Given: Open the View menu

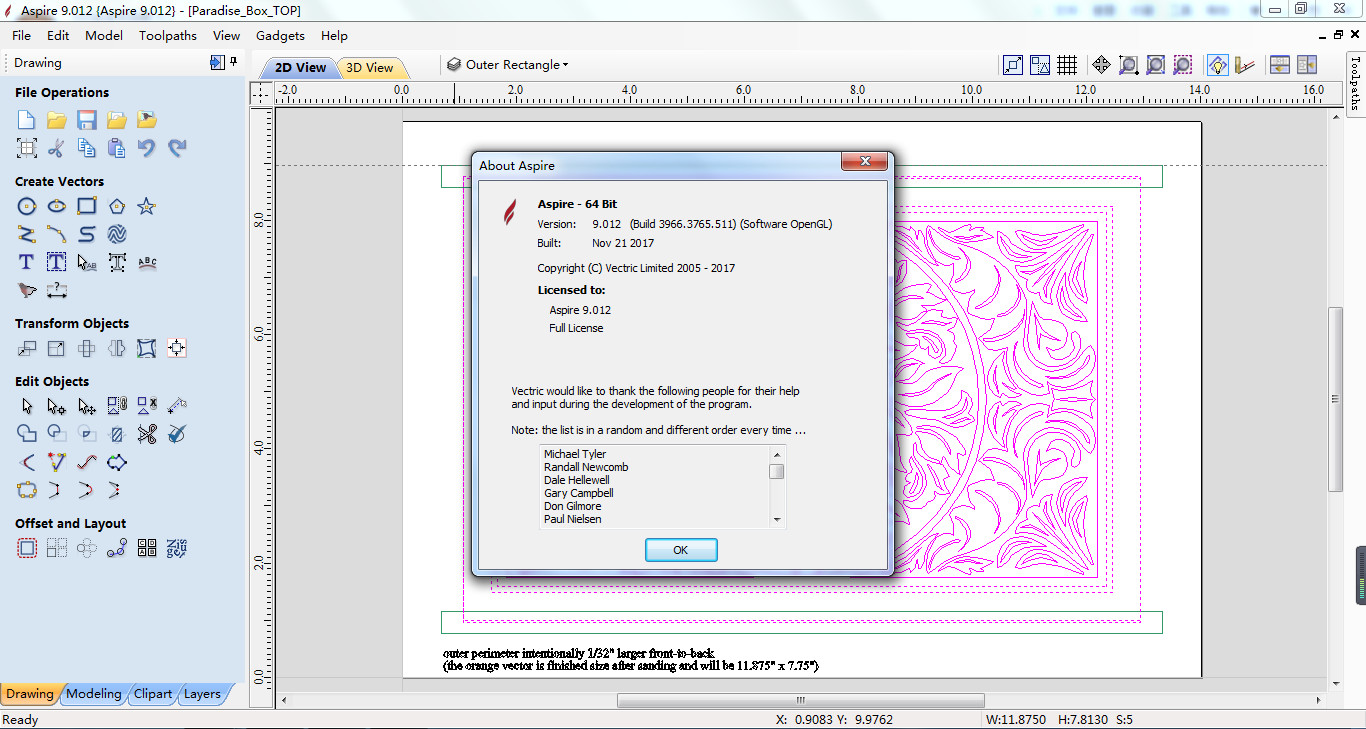Looking at the screenshot, I should pyautogui.click(x=227, y=36).
